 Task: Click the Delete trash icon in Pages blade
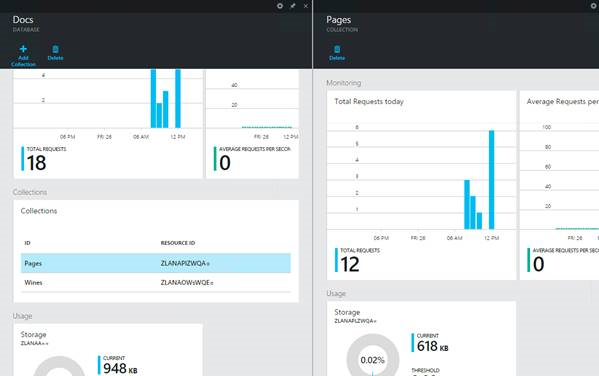(337, 49)
